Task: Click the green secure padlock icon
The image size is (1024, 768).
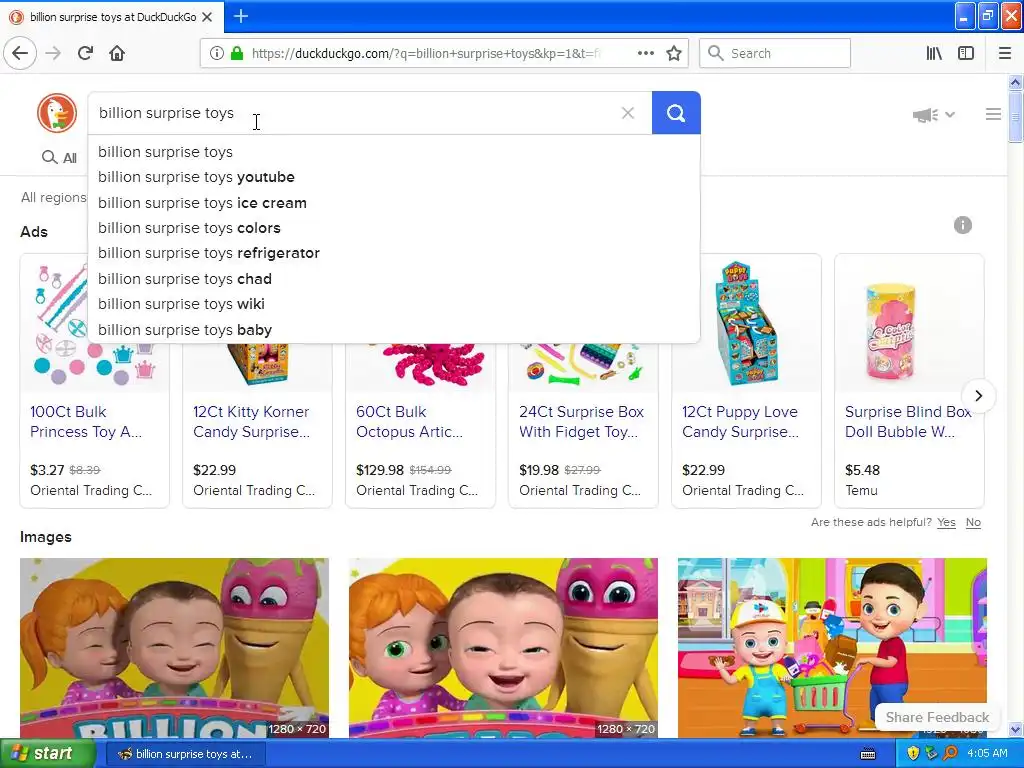Action: [236, 53]
